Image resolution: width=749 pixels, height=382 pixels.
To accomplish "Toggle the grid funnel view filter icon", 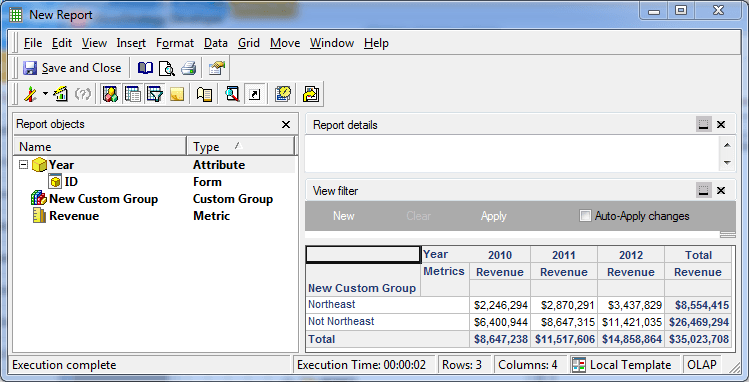I will point(154,94).
